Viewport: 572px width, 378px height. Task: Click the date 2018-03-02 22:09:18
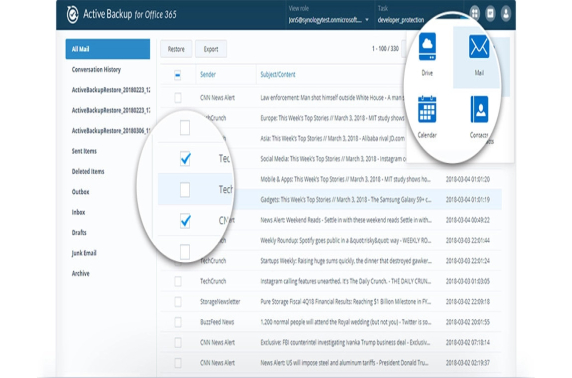pos(468,302)
